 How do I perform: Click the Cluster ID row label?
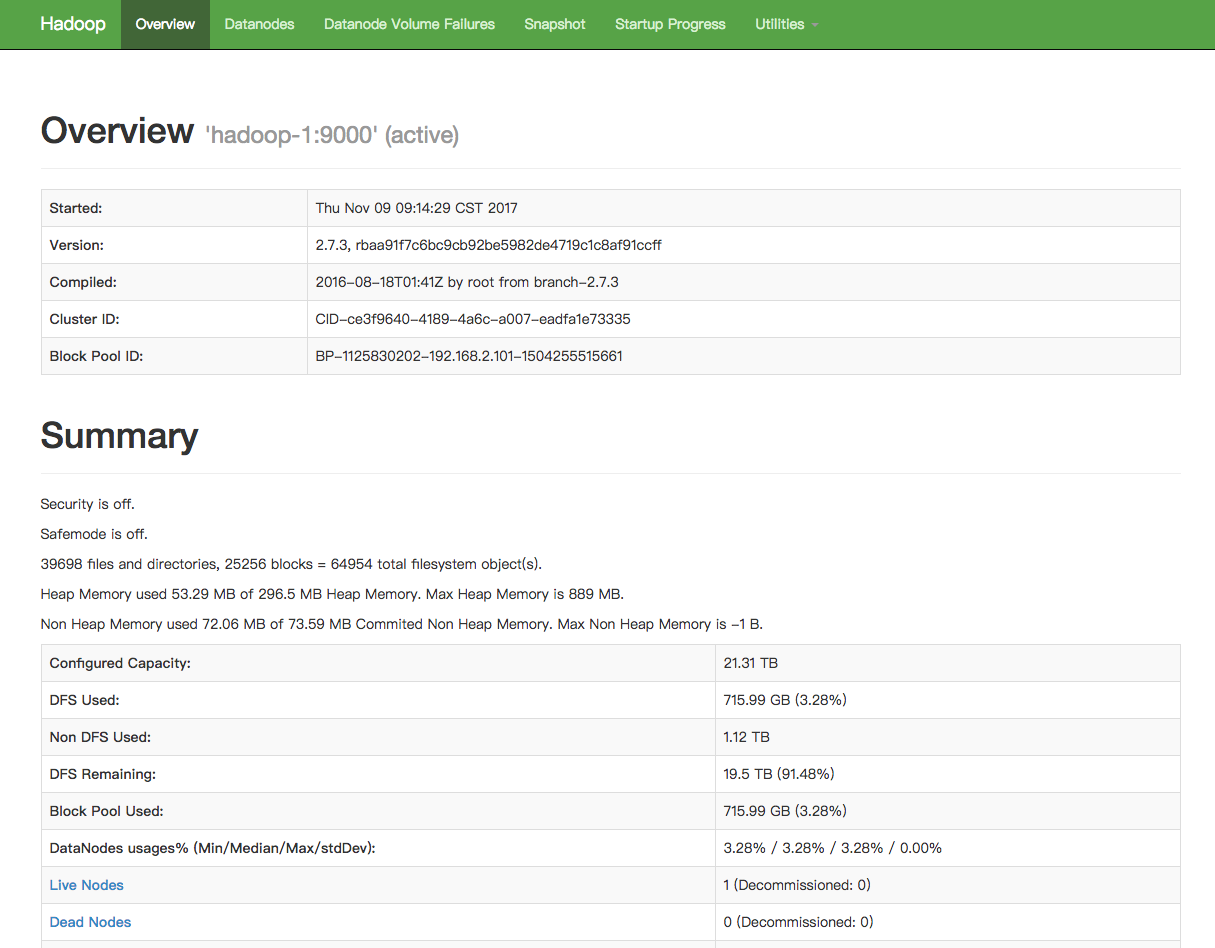(x=85, y=319)
